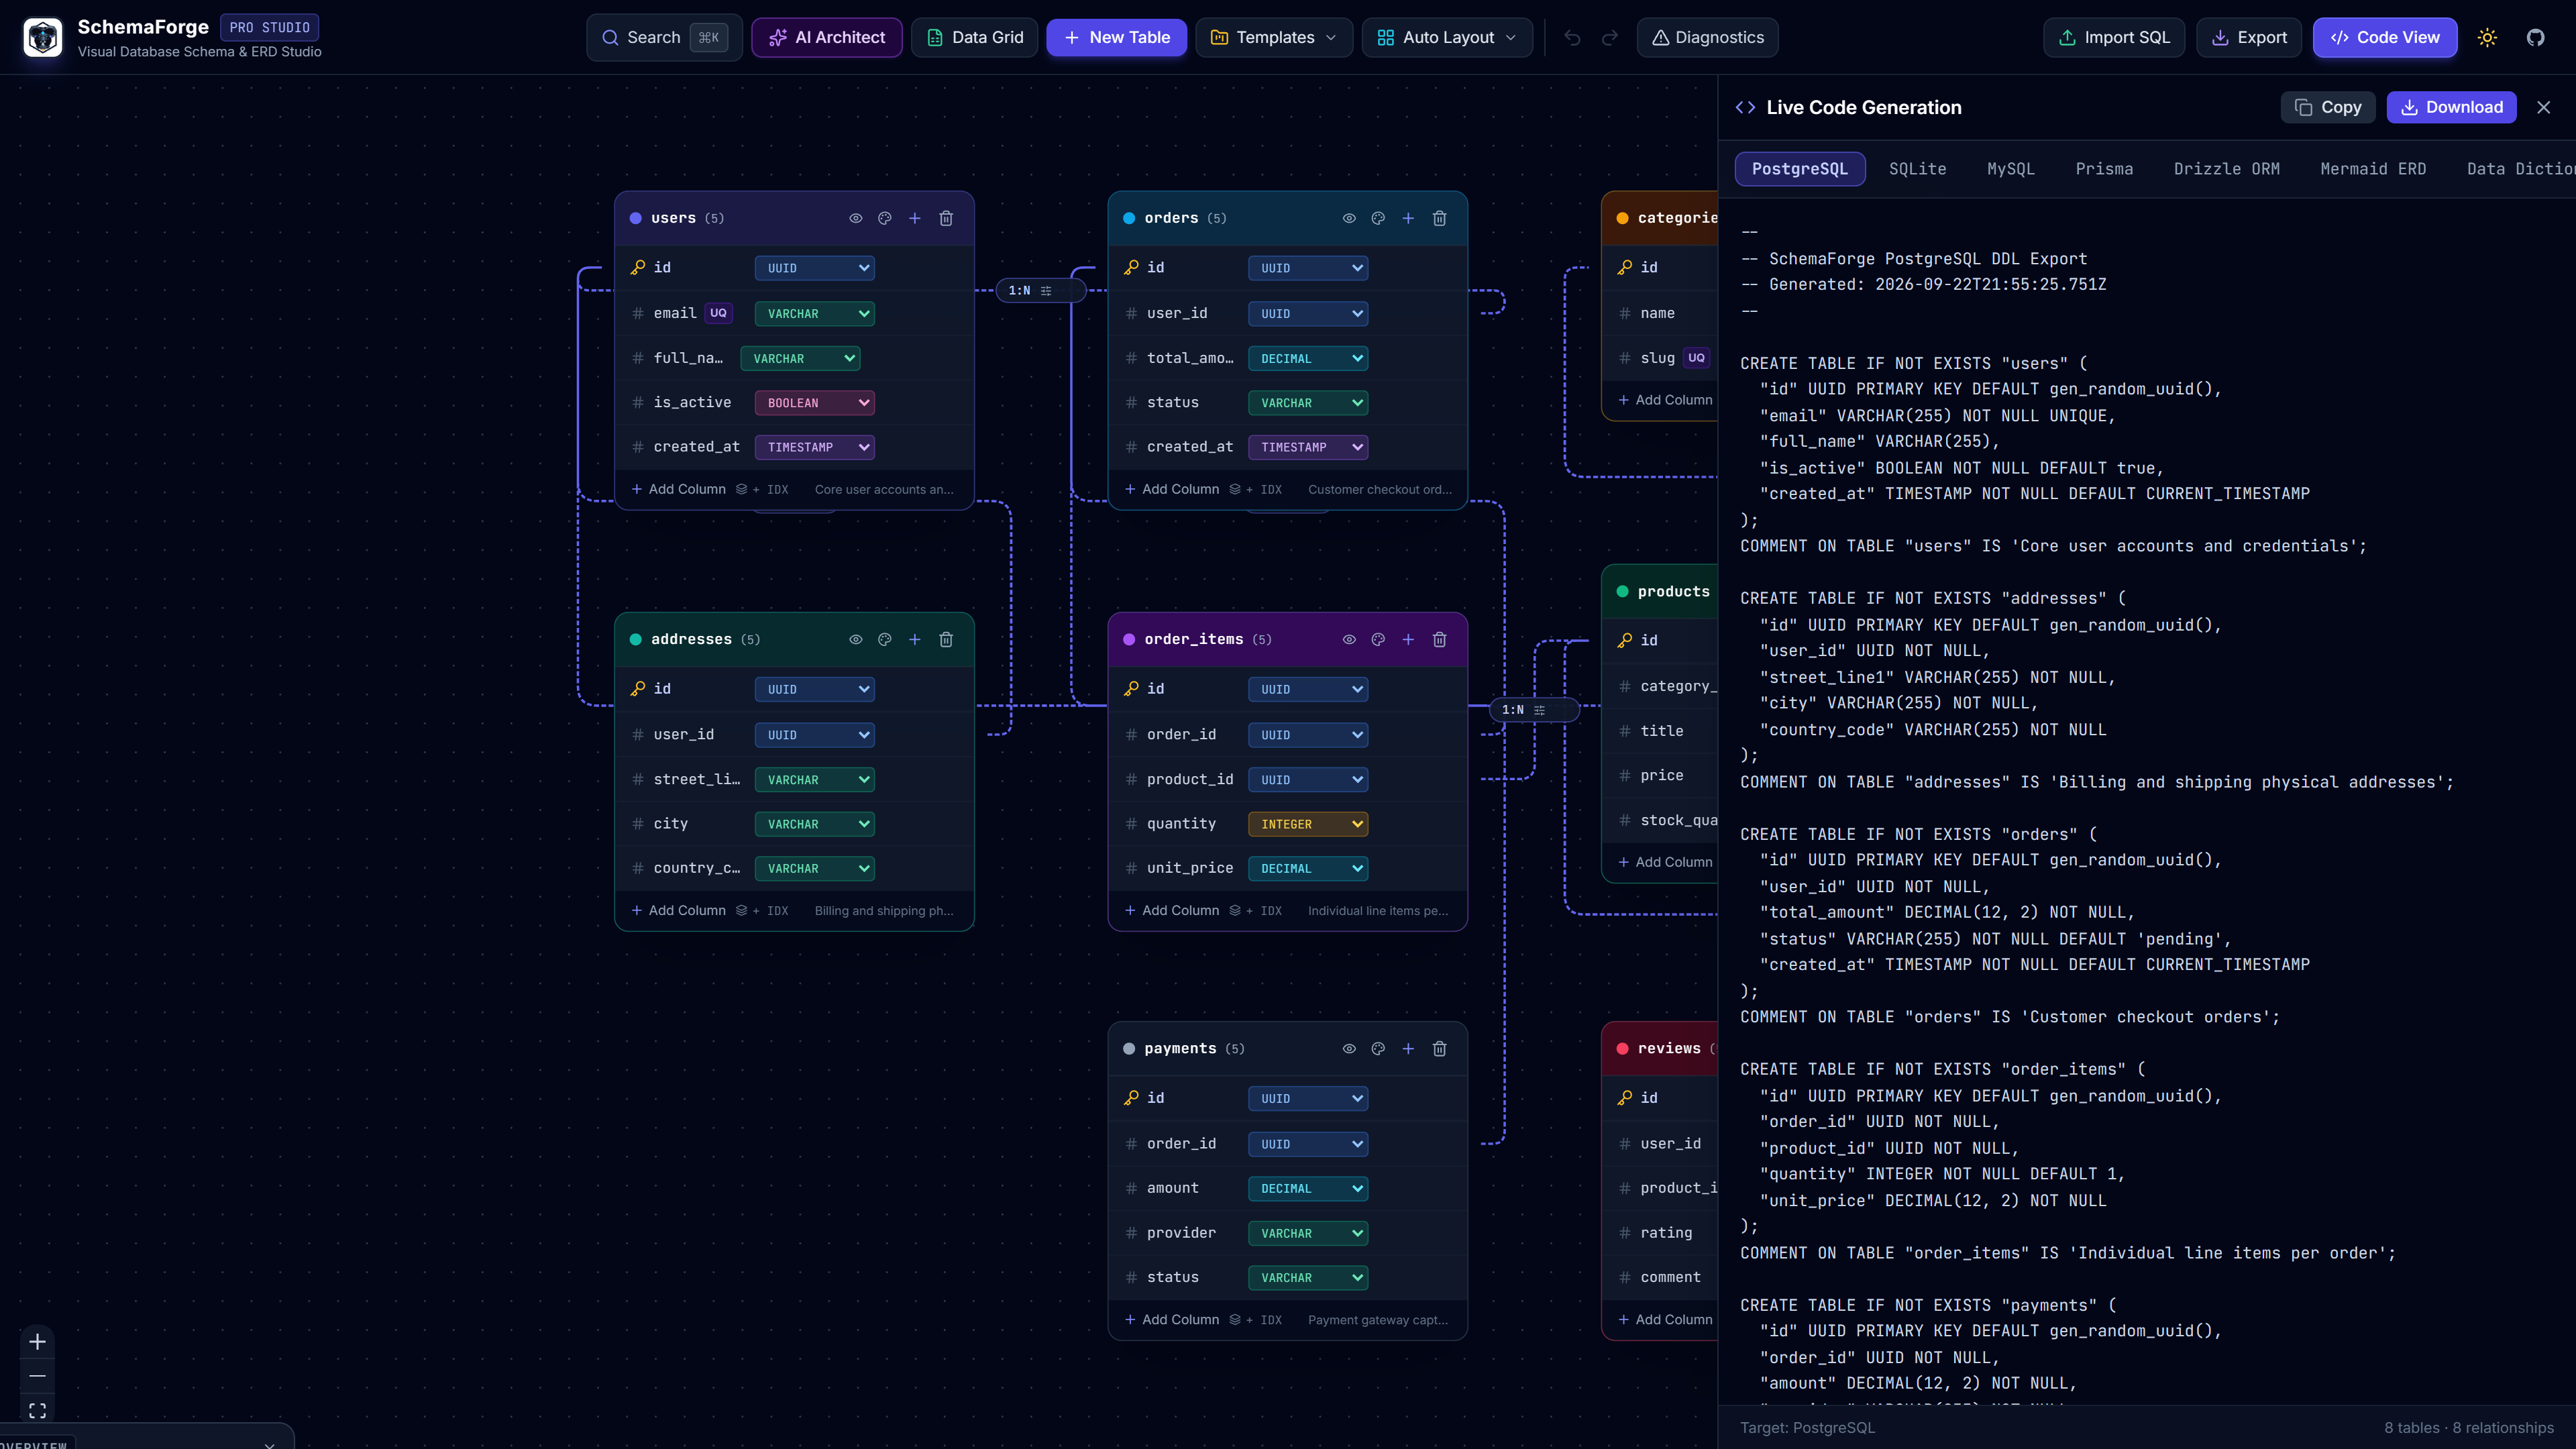Open the Auto Layout dropdown
The width and height of the screenshot is (2576, 1449).
[x=1446, y=37]
